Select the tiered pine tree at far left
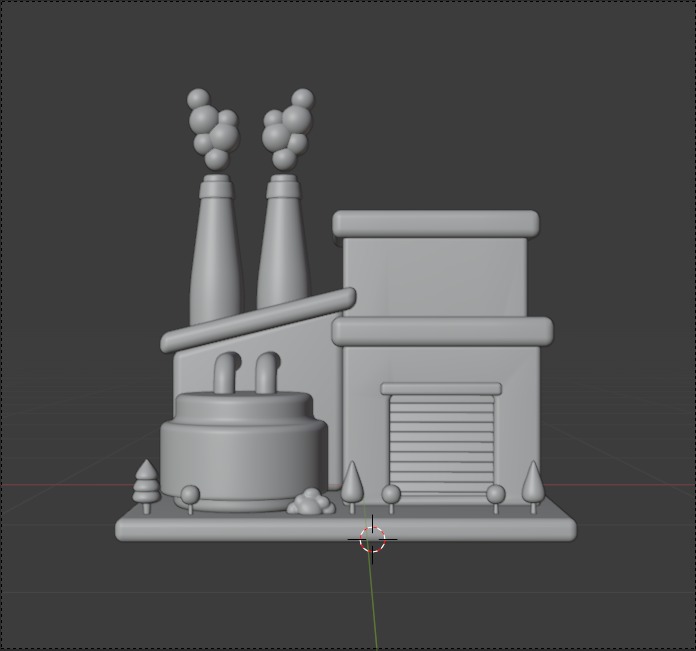This screenshot has height=651, width=696. pyautogui.click(x=146, y=487)
